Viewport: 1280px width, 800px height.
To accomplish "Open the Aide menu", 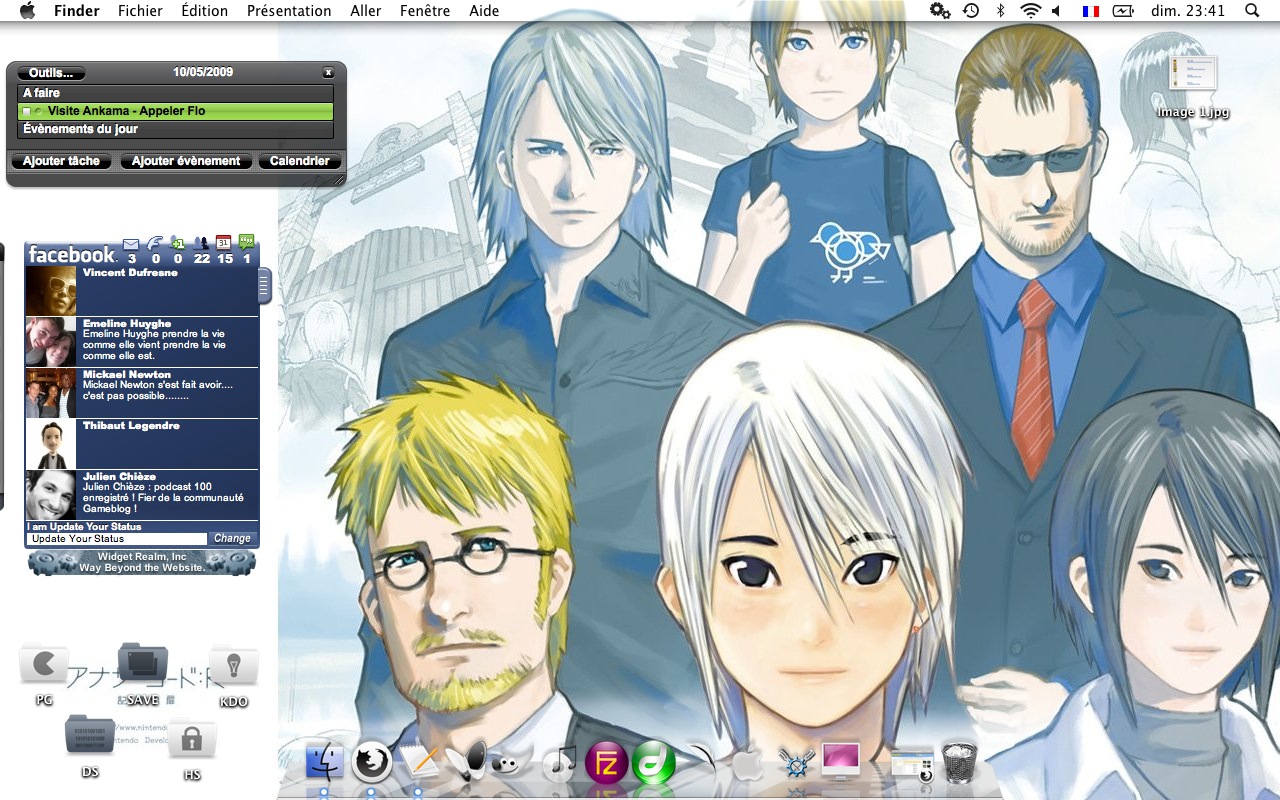I will pyautogui.click(x=484, y=11).
